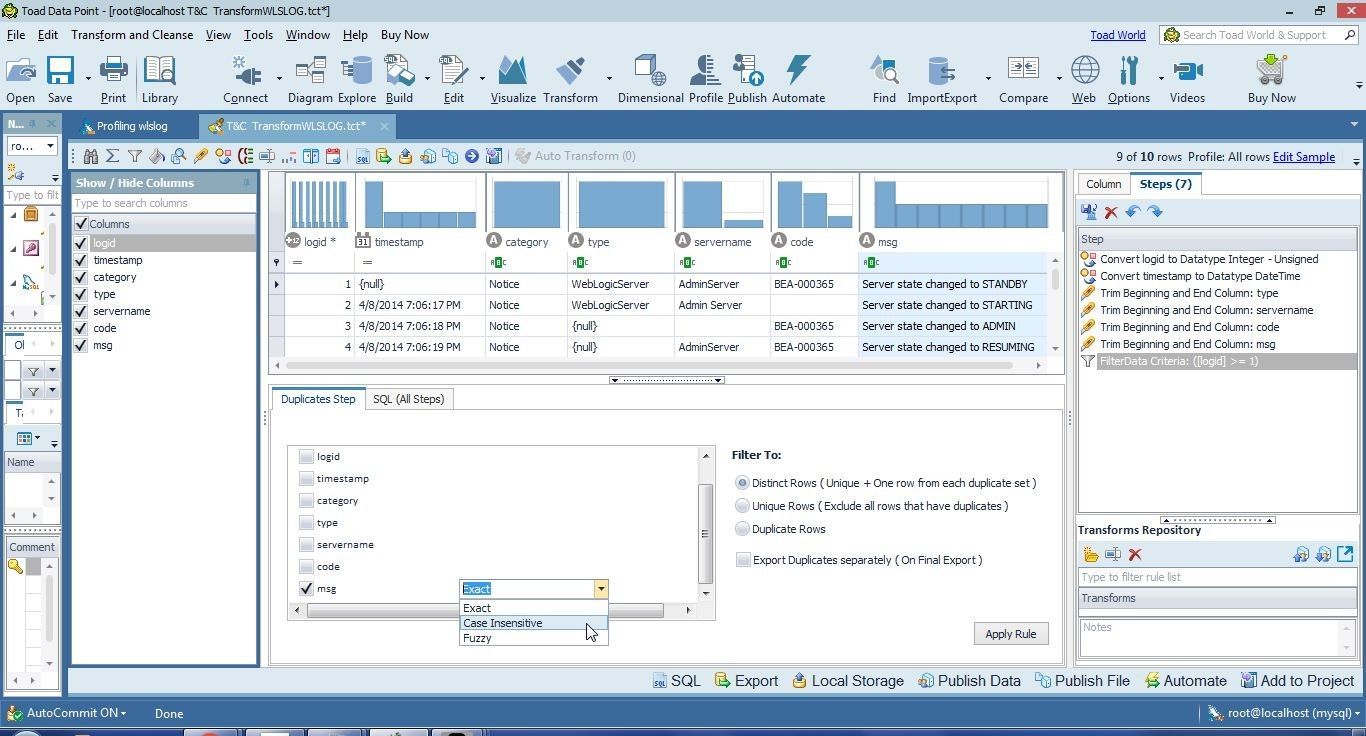Check the category checkbox in Duplicates Step
This screenshot has height=736, width=1366.
pyautogui.click(x=307, y=500)
